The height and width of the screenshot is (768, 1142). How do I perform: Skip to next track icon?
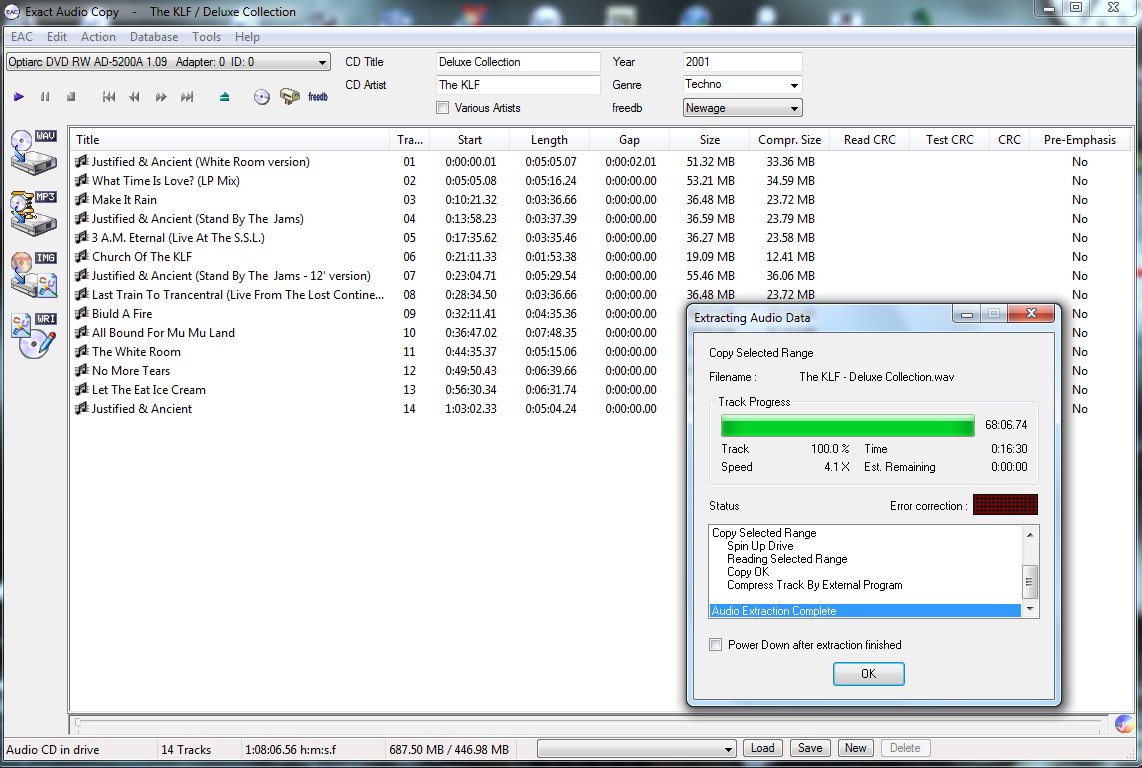187,97
